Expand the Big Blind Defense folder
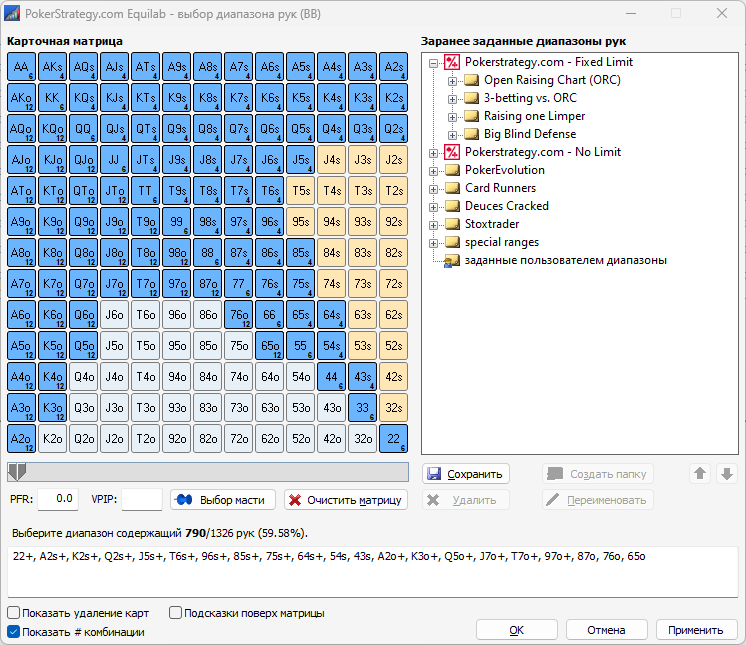Screen dimensions: 746x645 pos(452,135)
